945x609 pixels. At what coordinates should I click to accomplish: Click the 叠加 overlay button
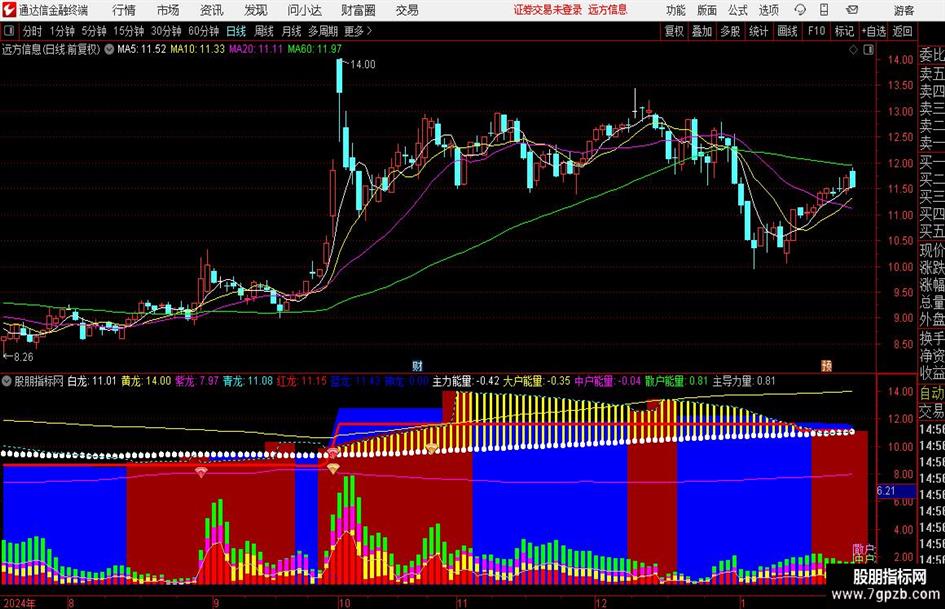click(x=702, y=31)
